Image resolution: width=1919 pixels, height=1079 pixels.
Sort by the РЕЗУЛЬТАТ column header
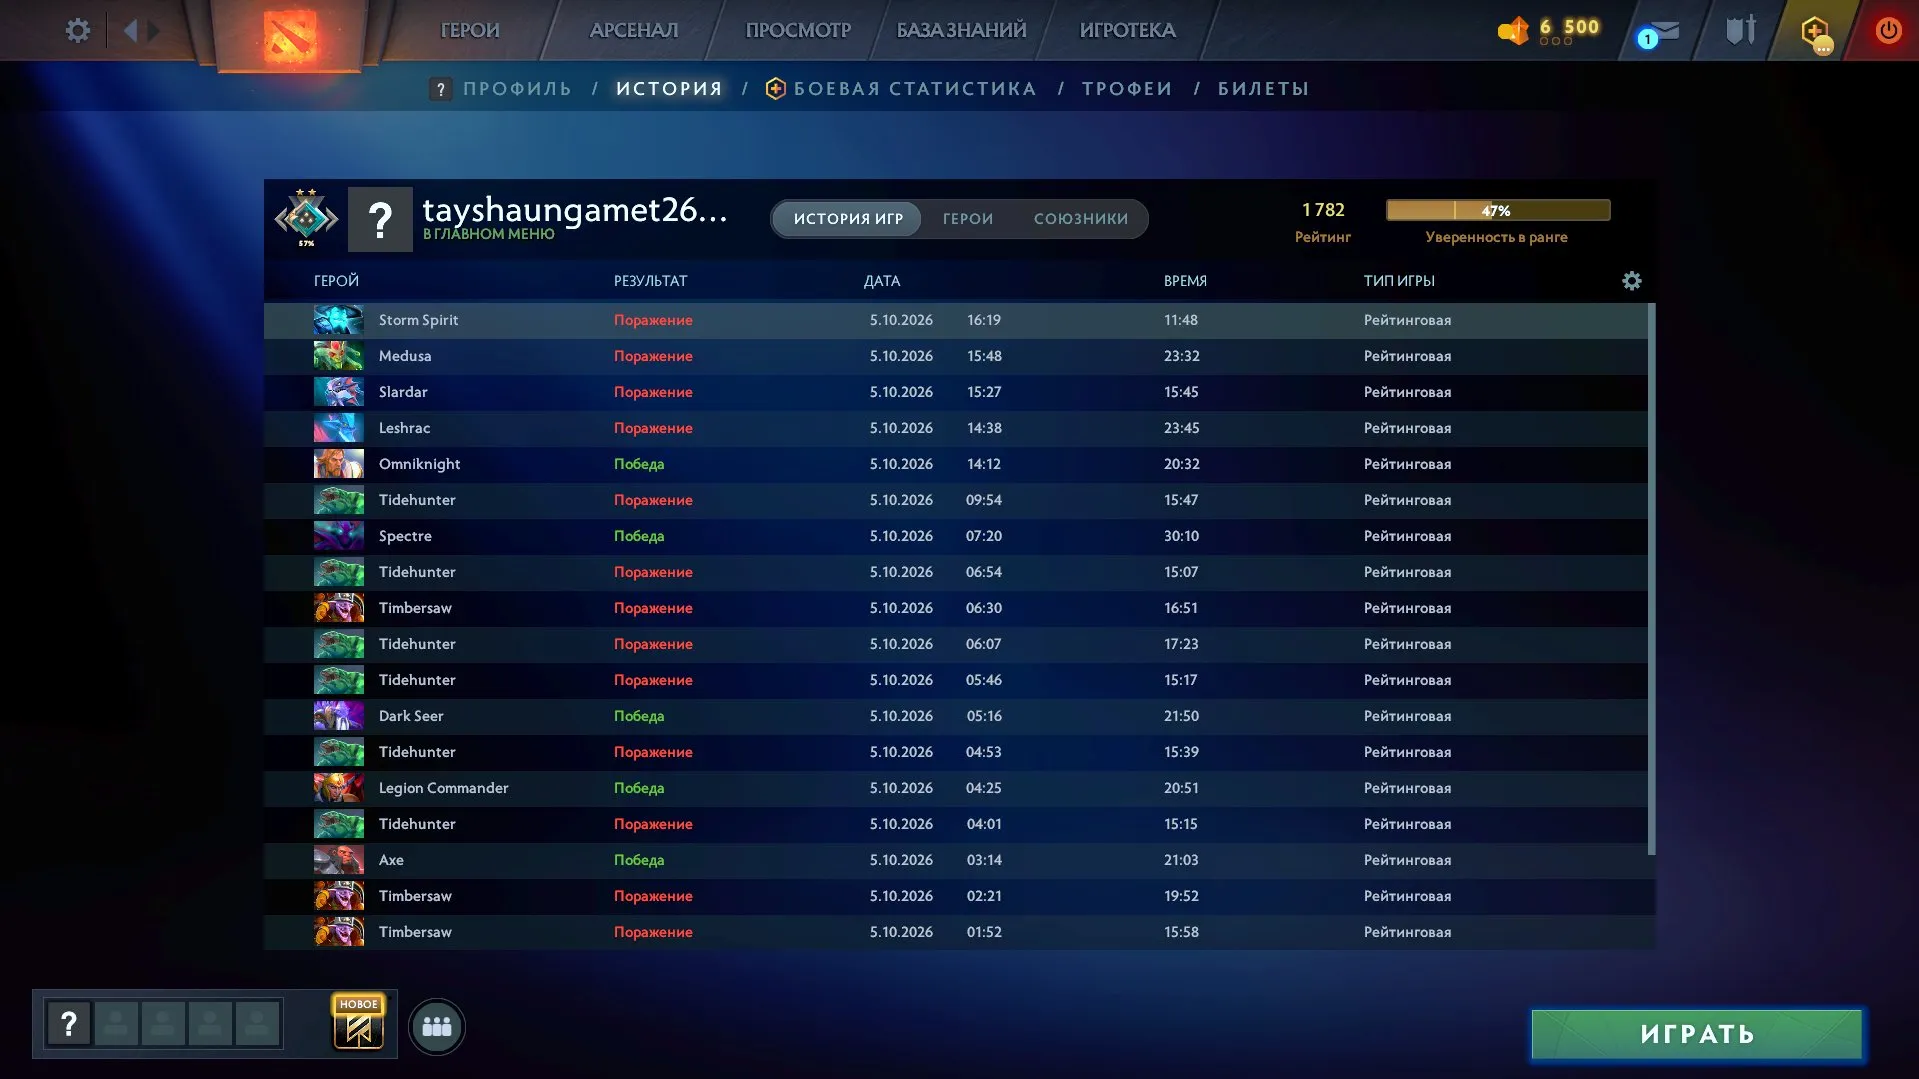(x=650, y=281)
